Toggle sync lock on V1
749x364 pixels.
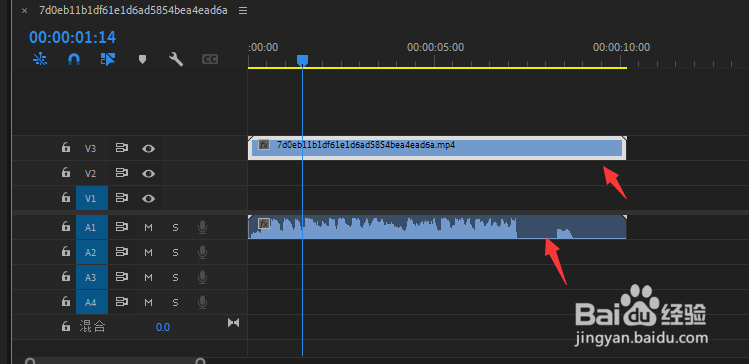click(x=122, y=198)
